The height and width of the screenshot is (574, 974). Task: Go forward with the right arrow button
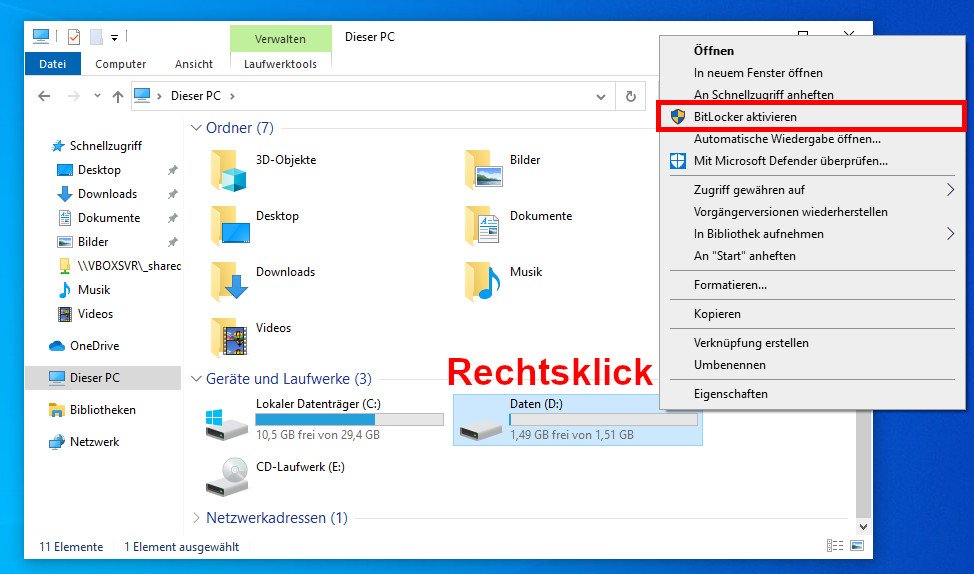74,96
